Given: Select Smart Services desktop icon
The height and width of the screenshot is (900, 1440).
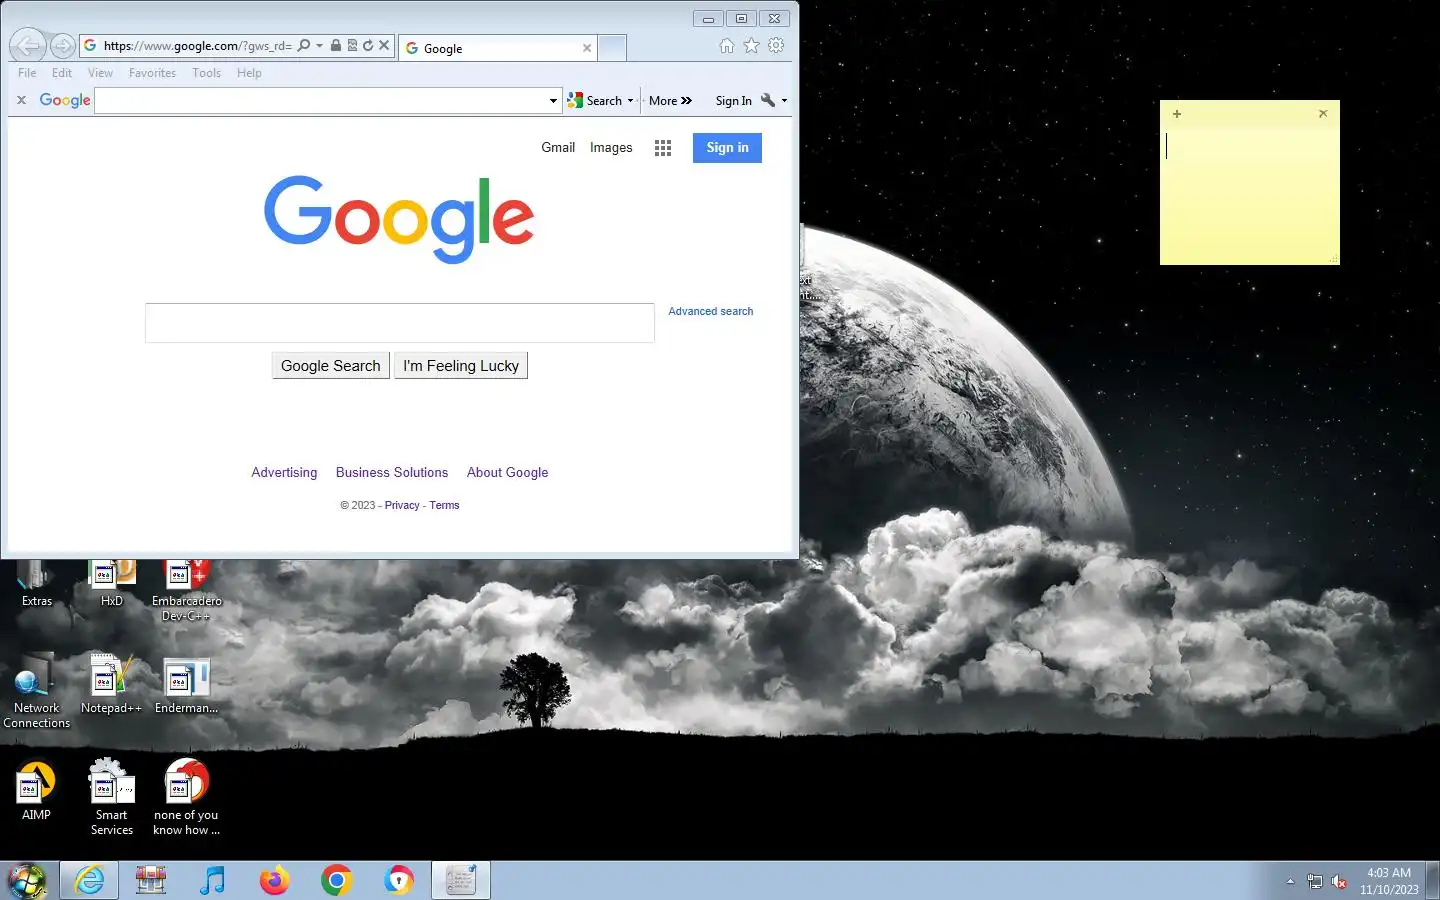Looking at the screenshot, I should [x=112, y=797].
